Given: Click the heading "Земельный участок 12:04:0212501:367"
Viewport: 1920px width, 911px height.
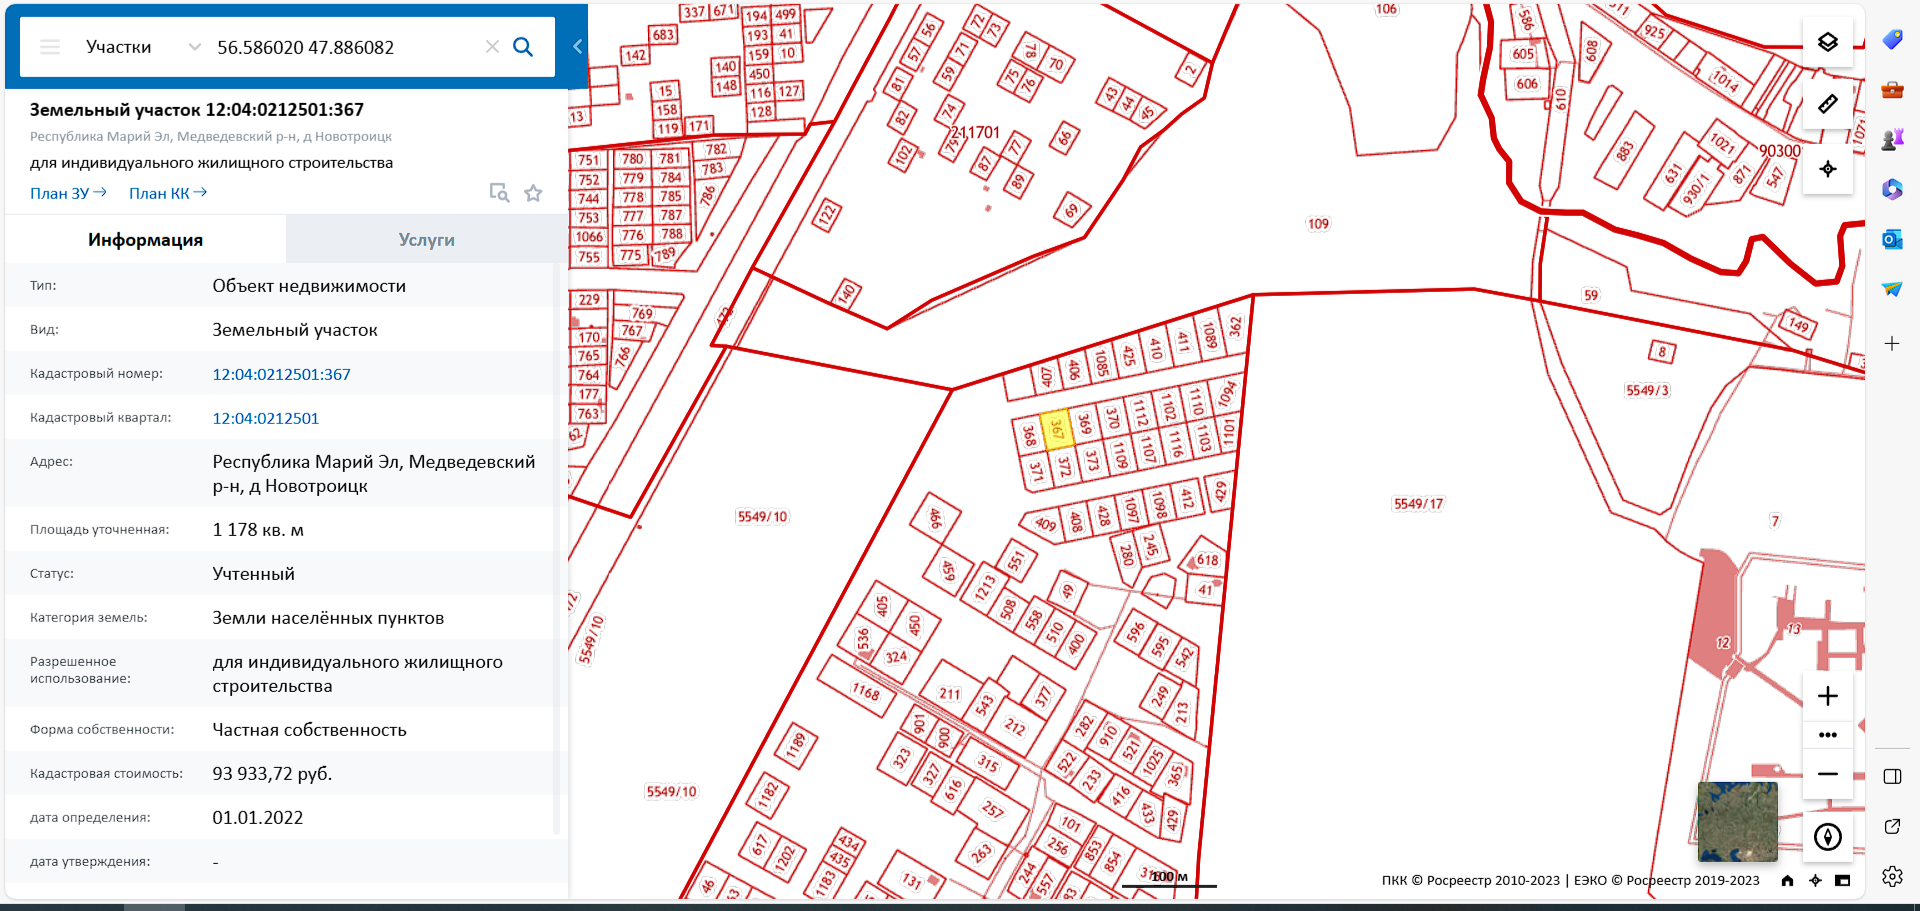Looking at the screenshot, I should [x=197, y=110].
